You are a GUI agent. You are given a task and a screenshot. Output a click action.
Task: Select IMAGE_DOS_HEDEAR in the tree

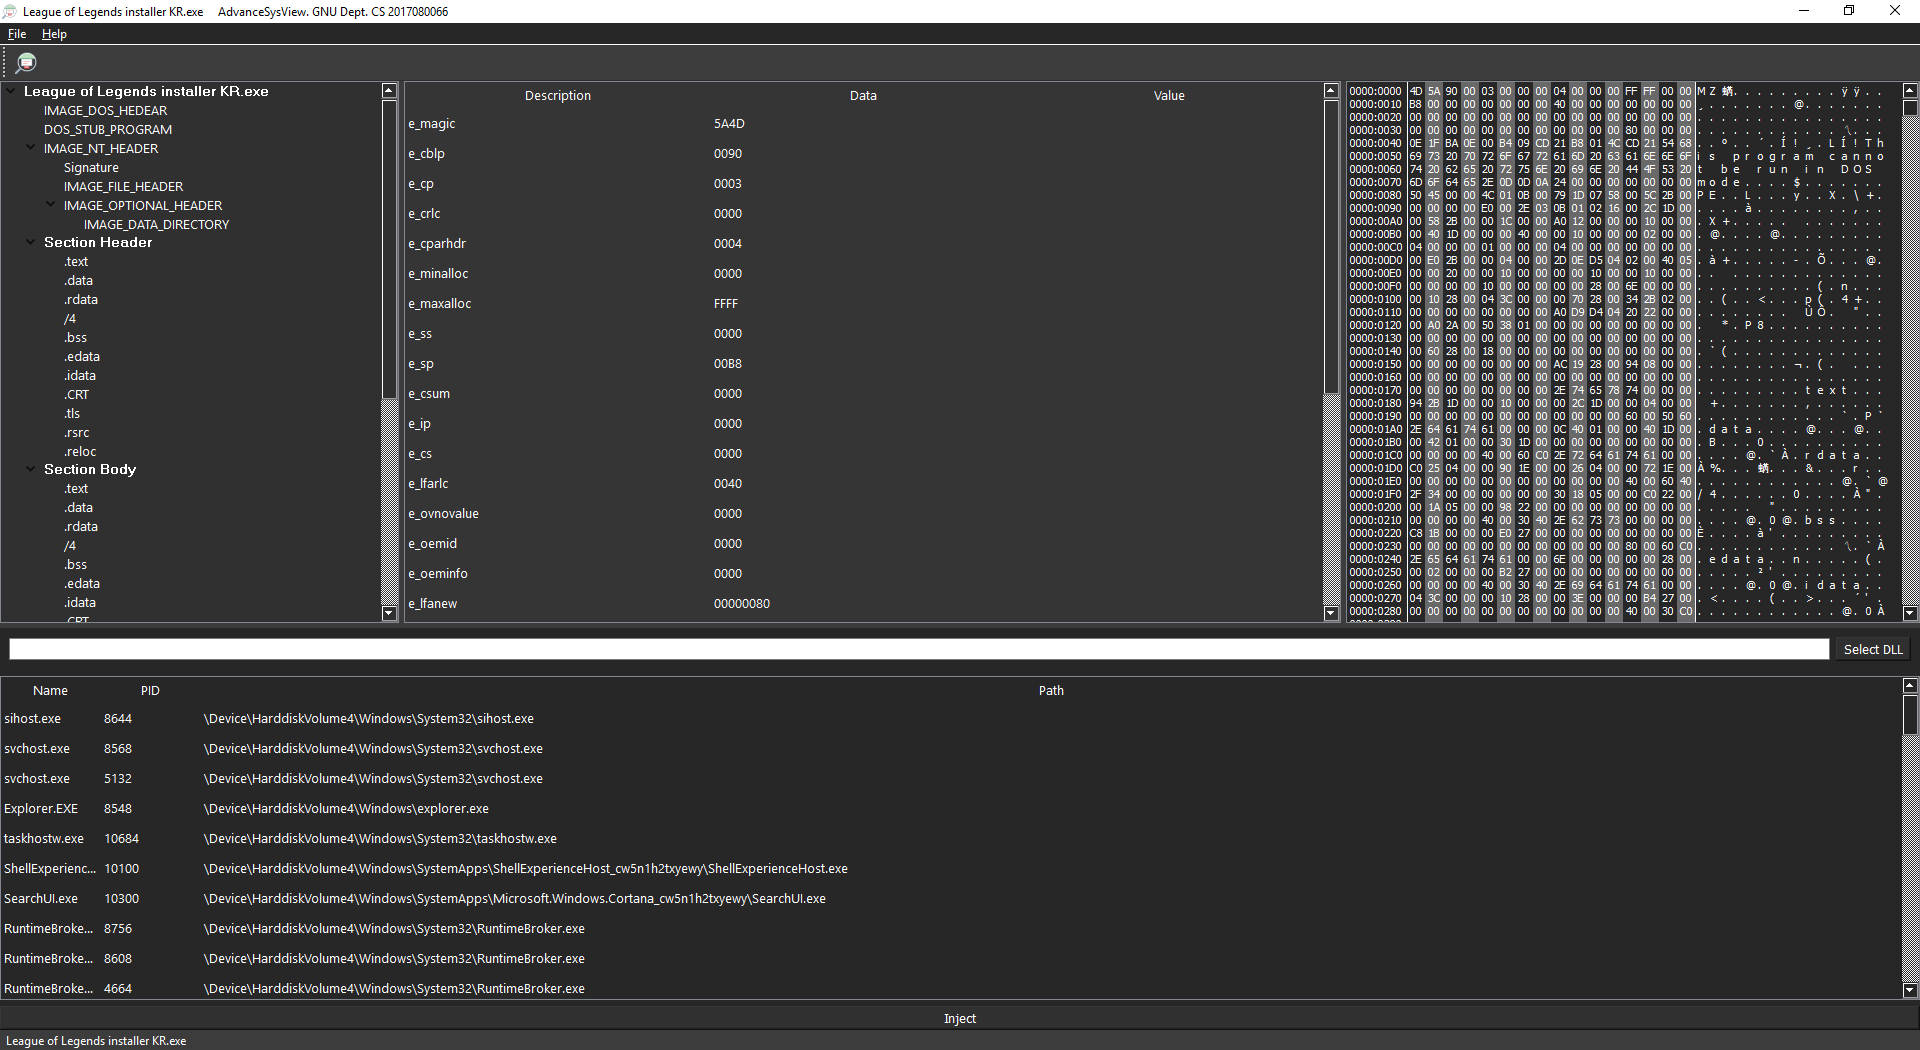click(x=105, y=111)
